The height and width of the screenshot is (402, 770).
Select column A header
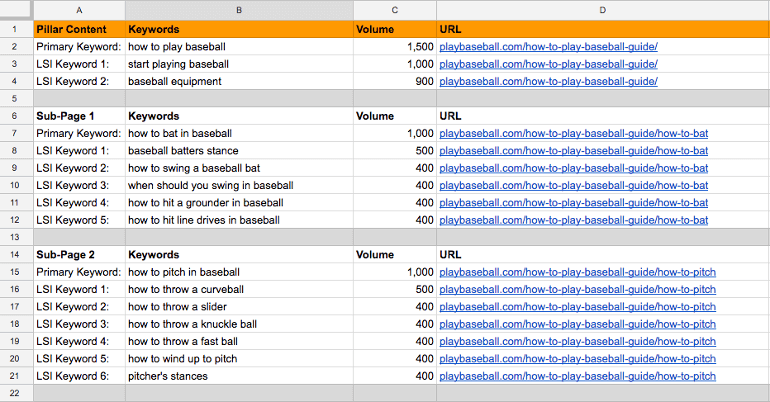tap(80, 10)
